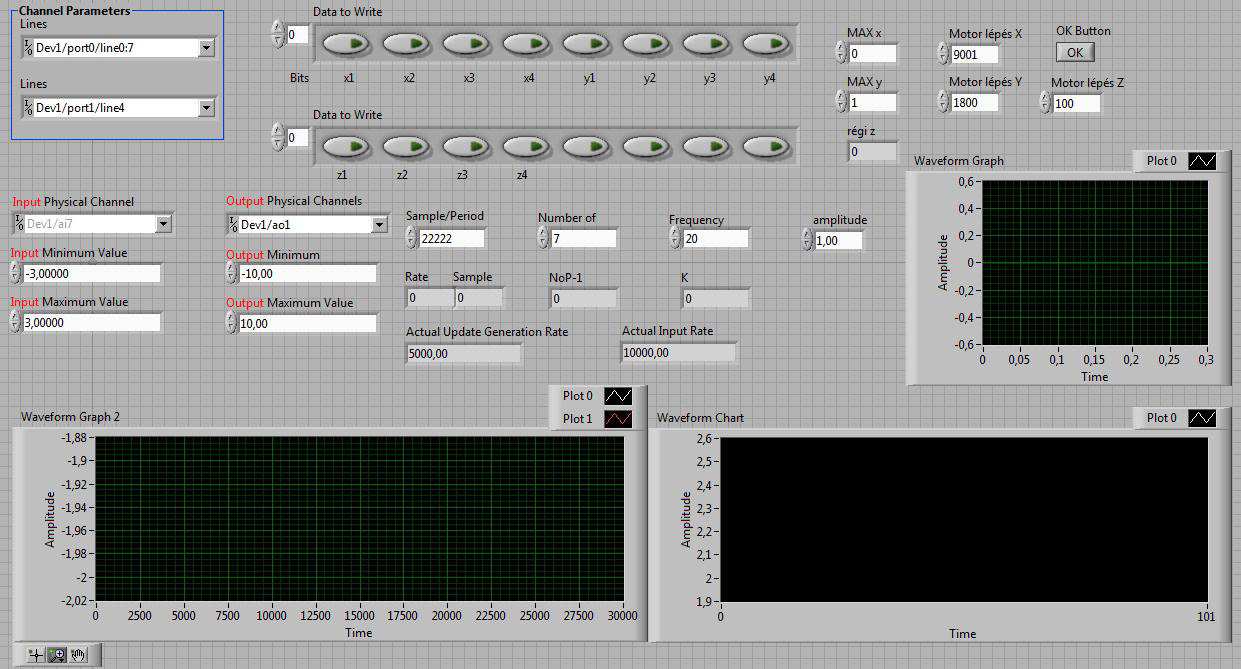Toggle the x4 bit switch
This screenshot has width=1241, height=669.
click(x=528, y=44)
